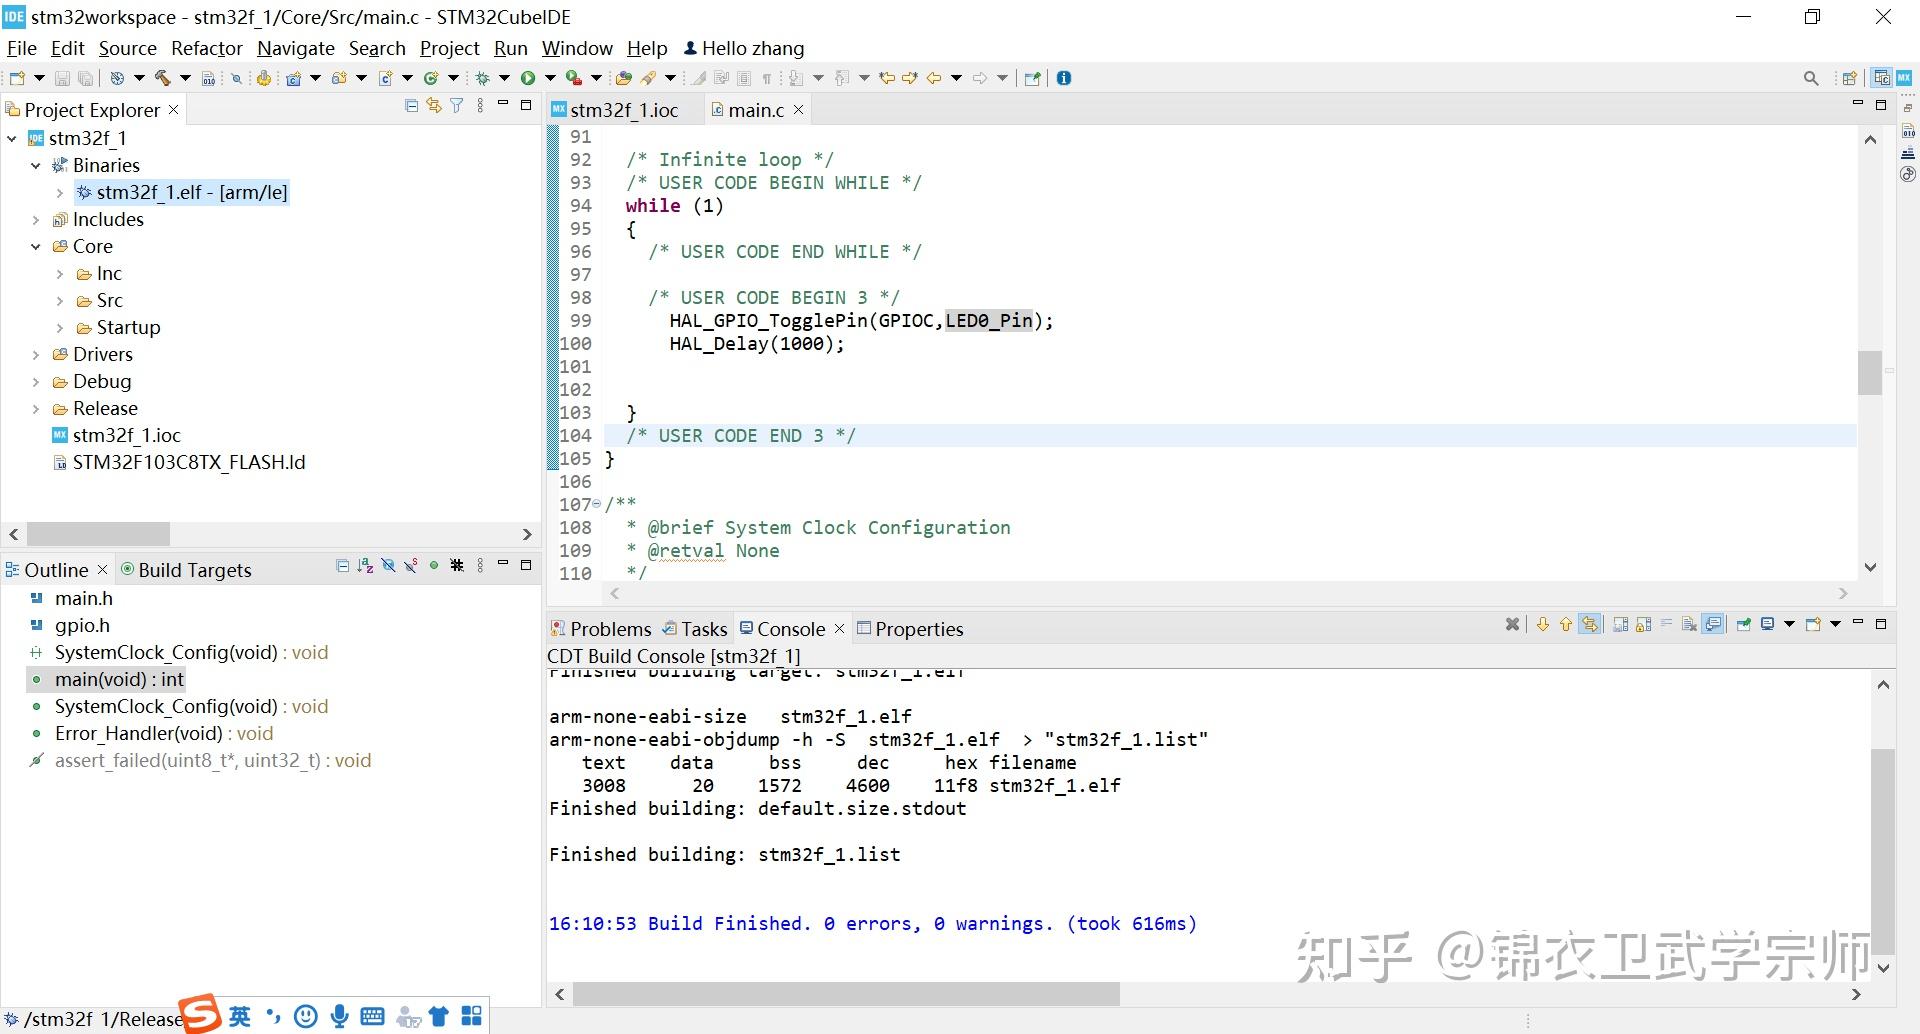Launch Debug mode from the toolbar

tap(482, 78)
